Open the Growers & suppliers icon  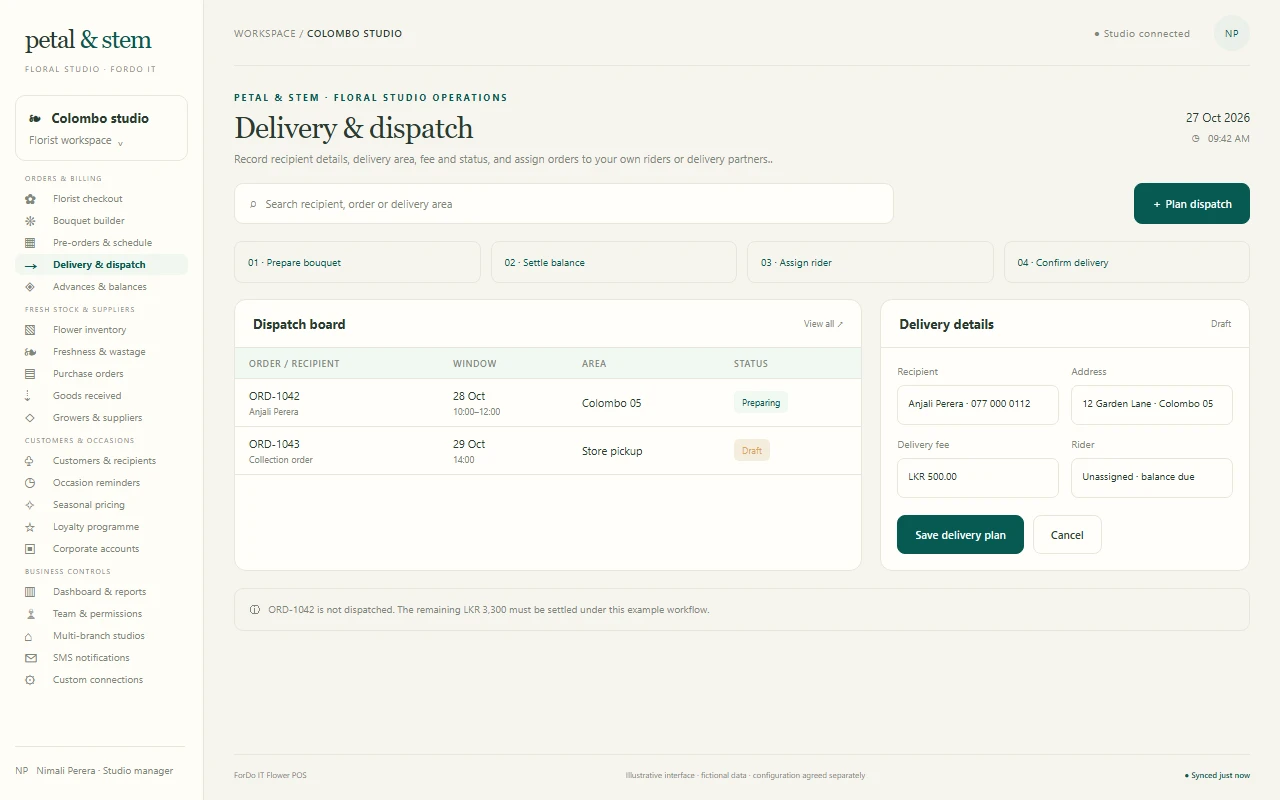tap(30, 418)
